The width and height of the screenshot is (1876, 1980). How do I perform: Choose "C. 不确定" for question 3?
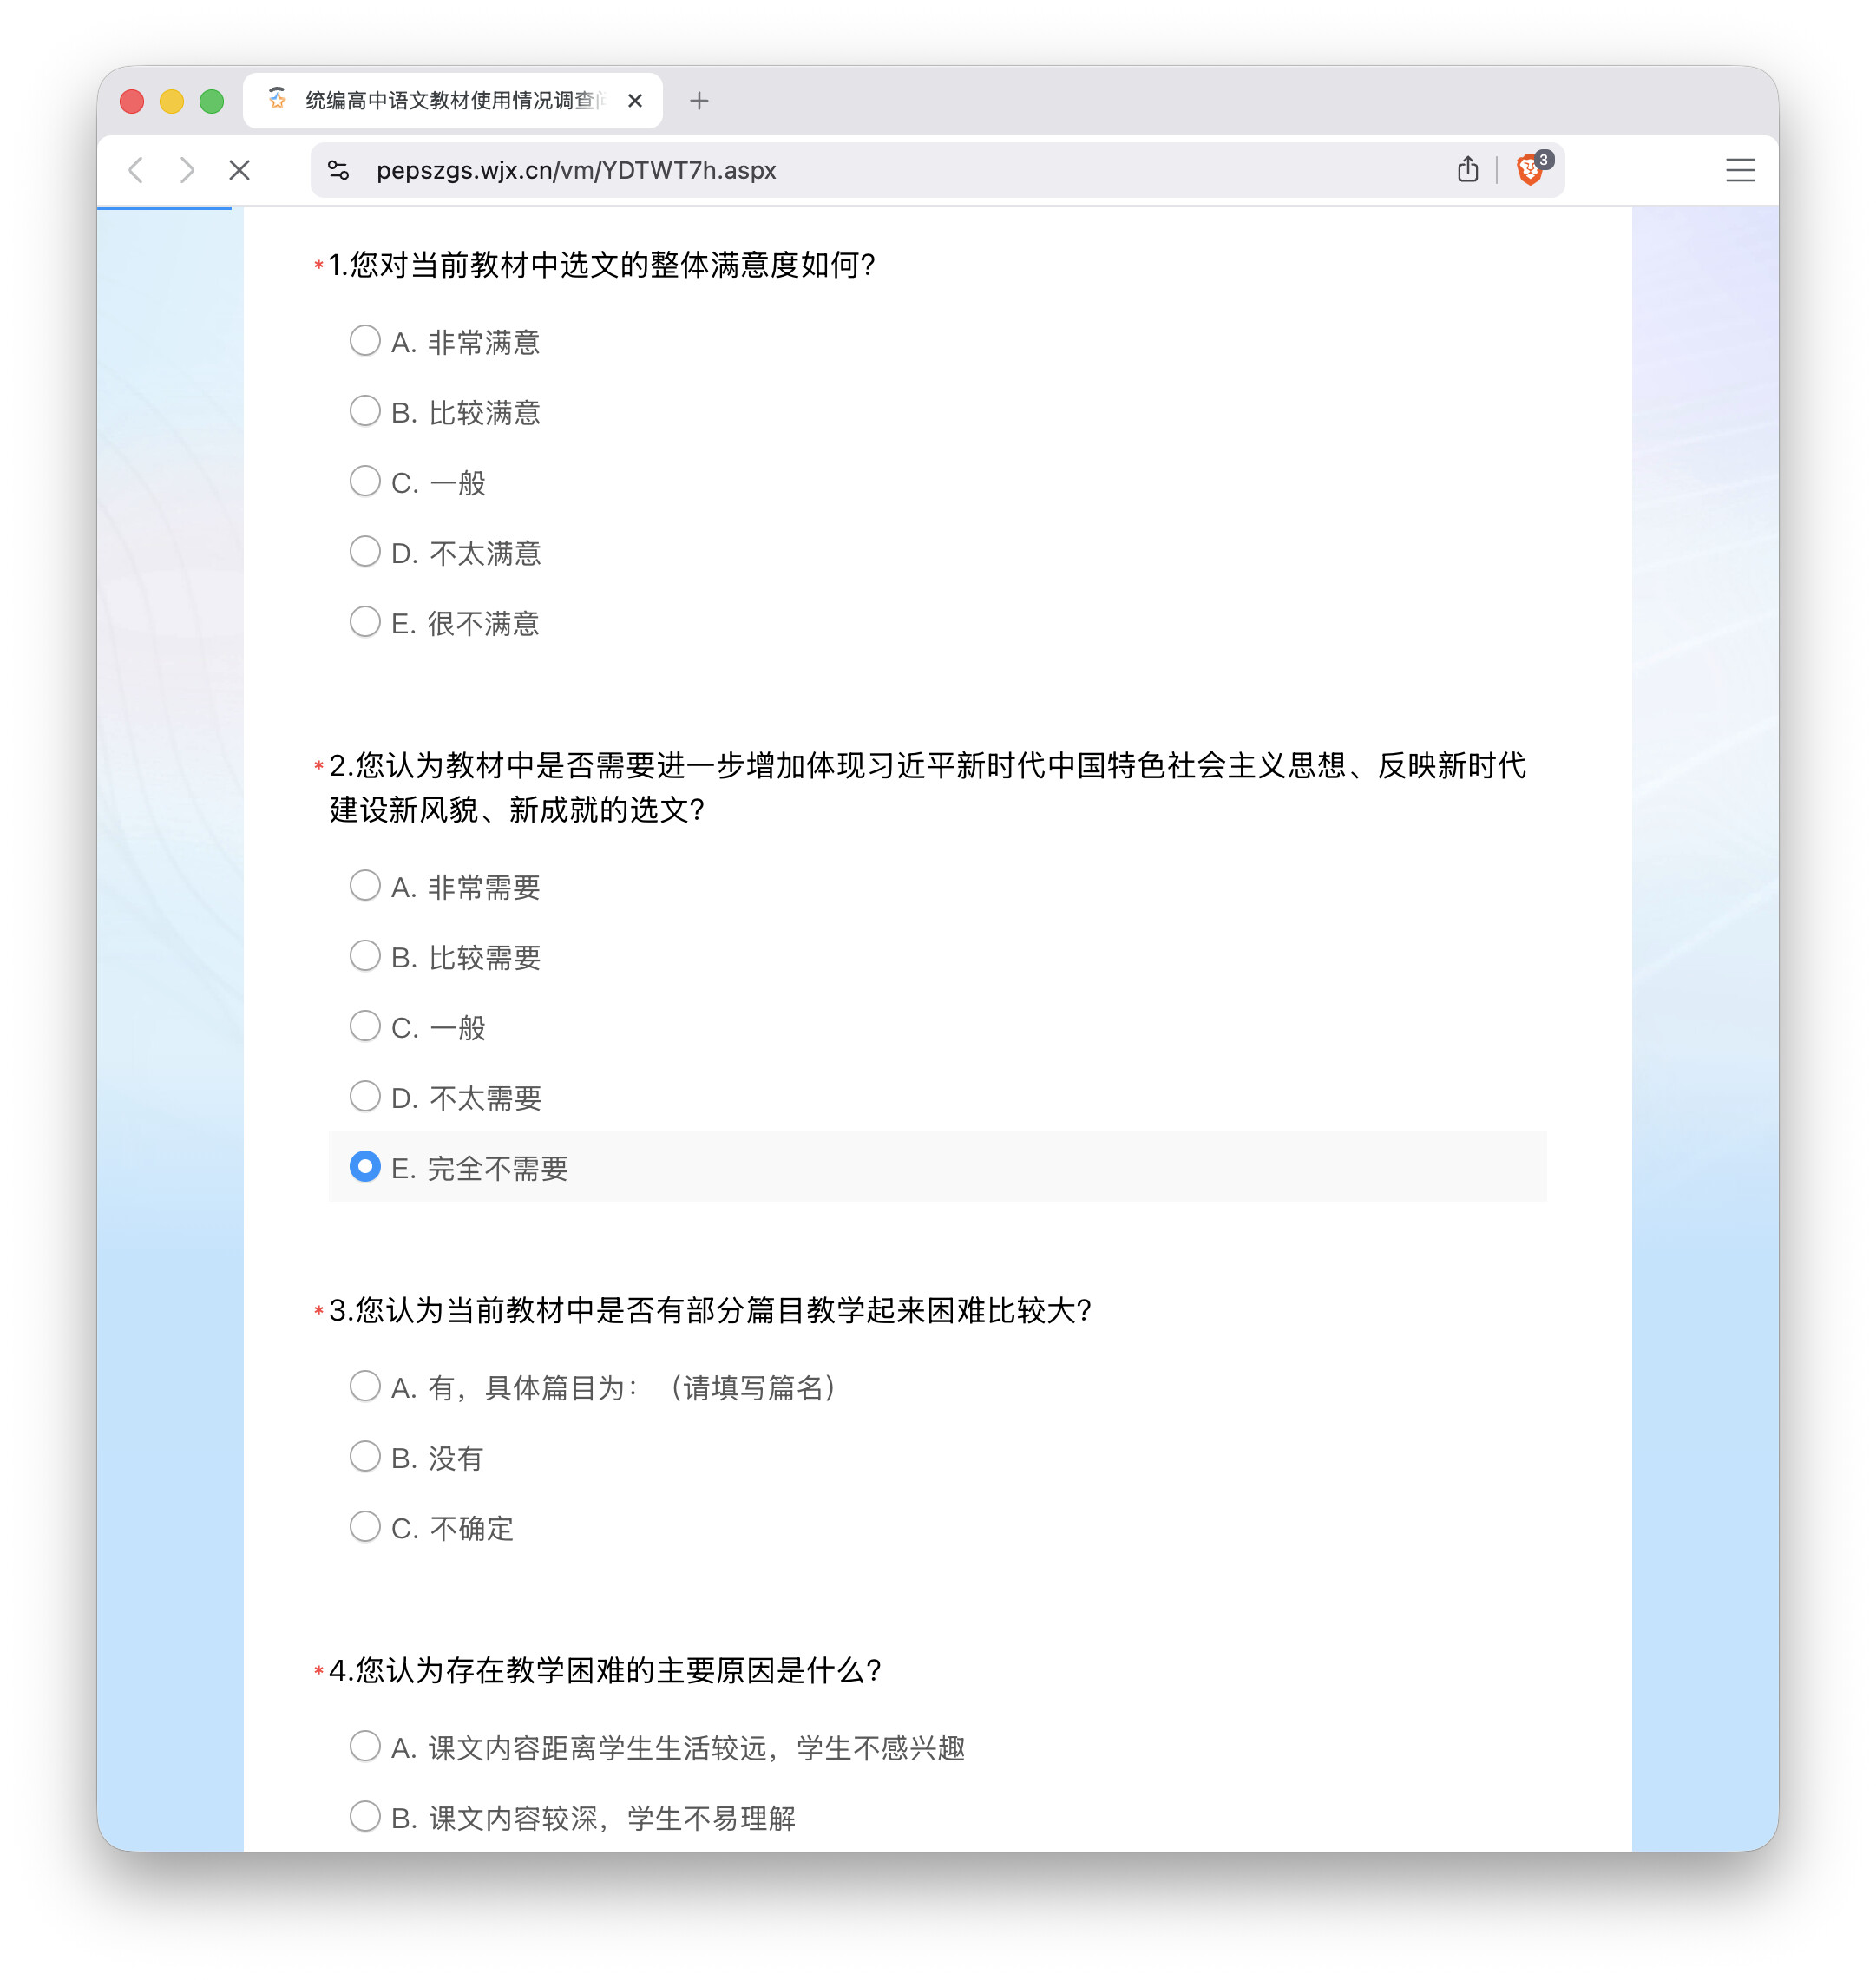(x=366, y=1527)
